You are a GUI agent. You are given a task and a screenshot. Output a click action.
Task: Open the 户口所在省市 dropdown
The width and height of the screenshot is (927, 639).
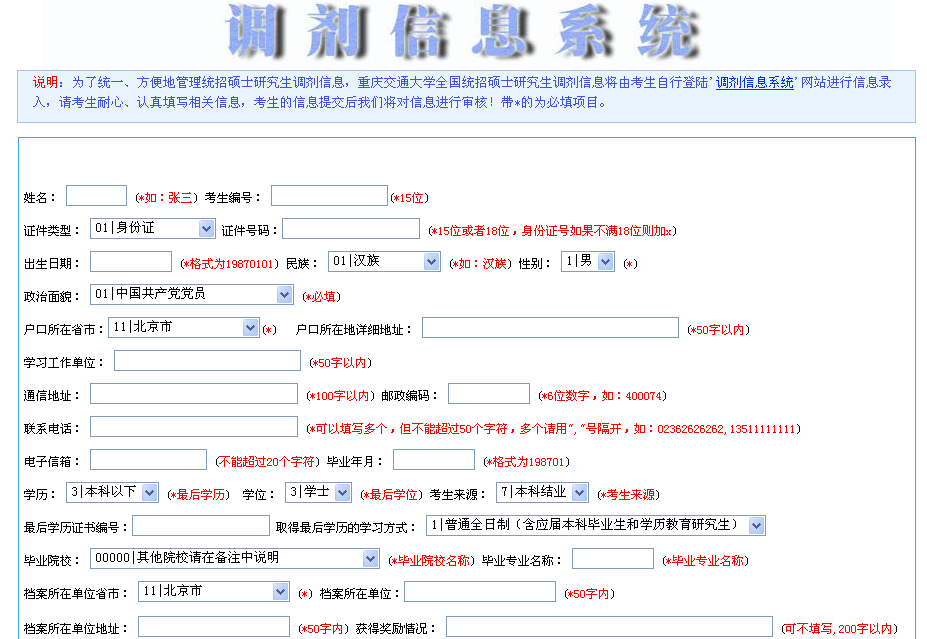click(x=184, y=327)
